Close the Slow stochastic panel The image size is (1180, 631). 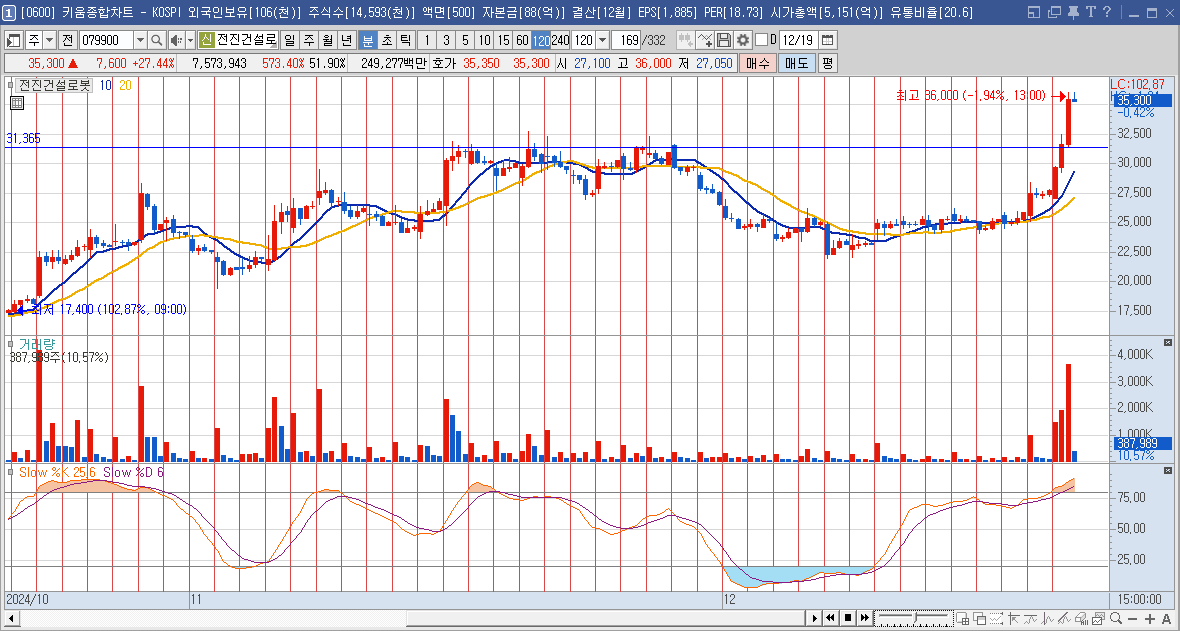(x=1167, y=471)
